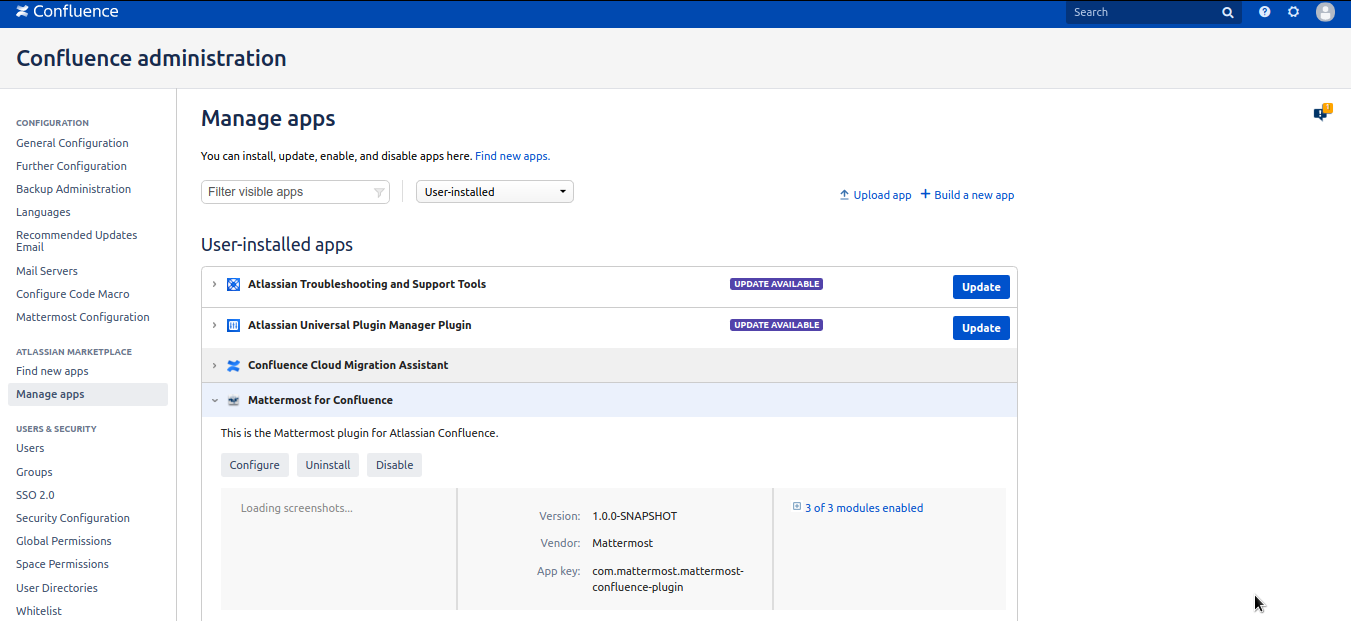Viewport: 1351px width, 621px height.
Task: Click the Confluence administration heading
Action: coord(151,58)
